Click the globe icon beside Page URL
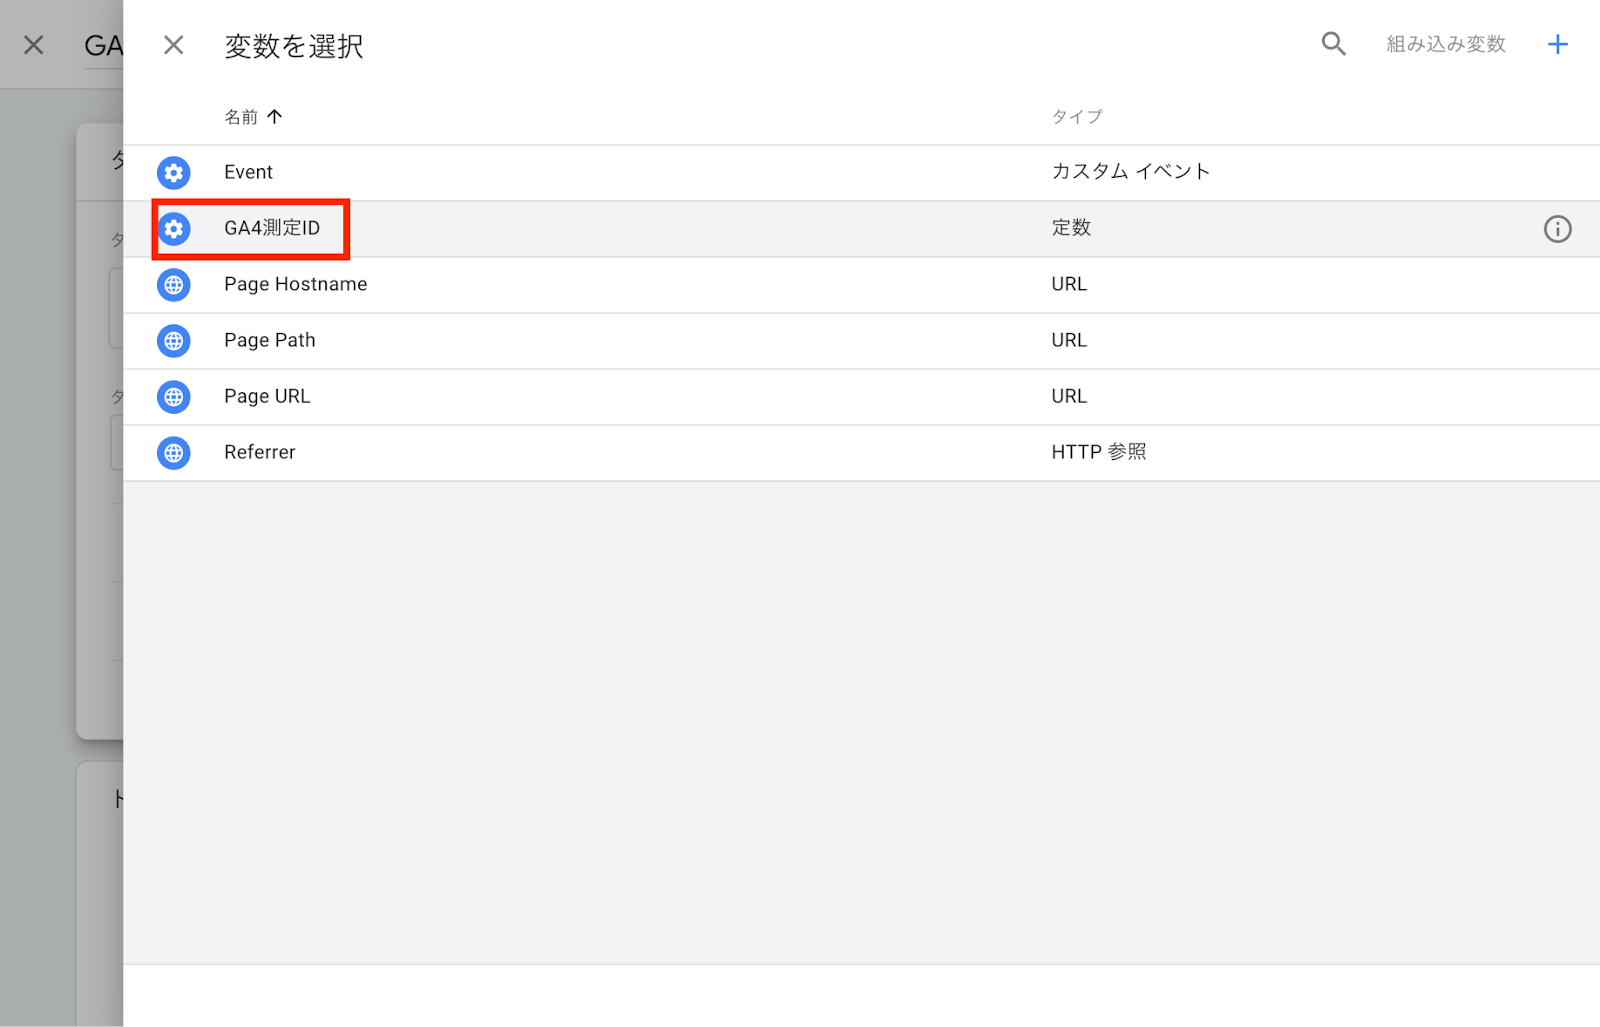The width and height of the screenshot is (1600, 1027). pos(174,397)
